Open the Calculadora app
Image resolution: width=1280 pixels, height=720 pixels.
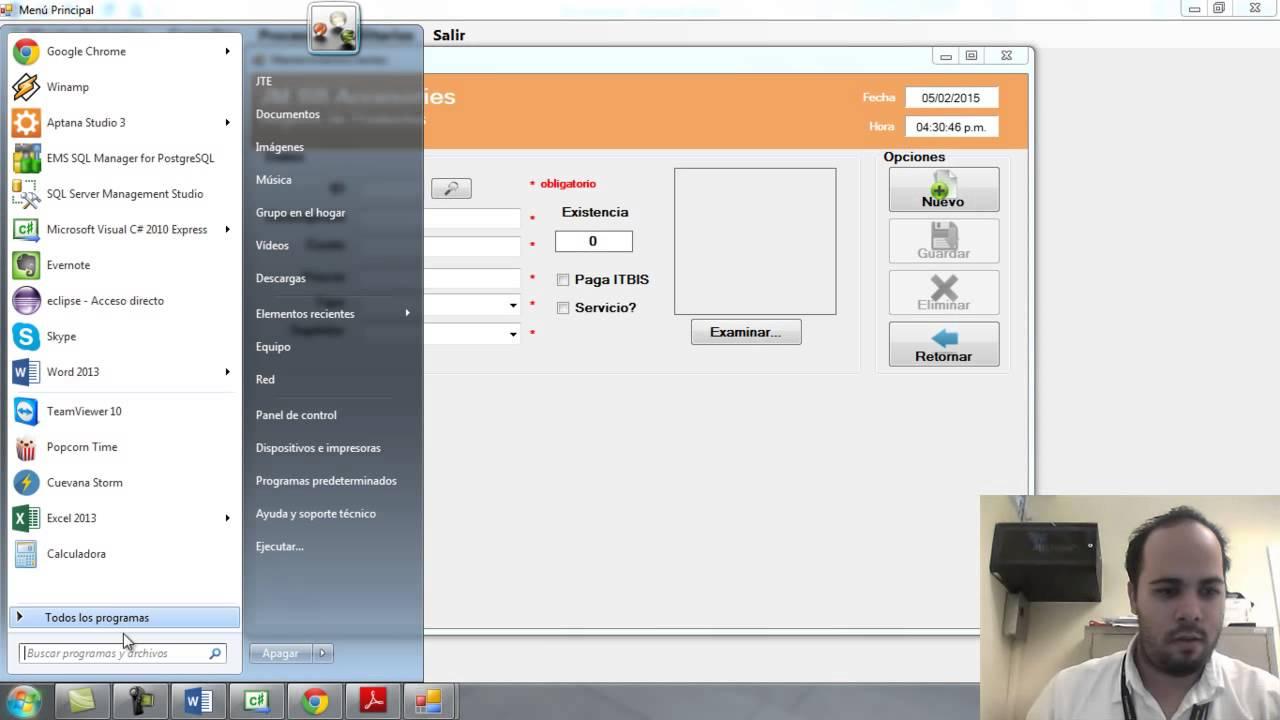75,554
